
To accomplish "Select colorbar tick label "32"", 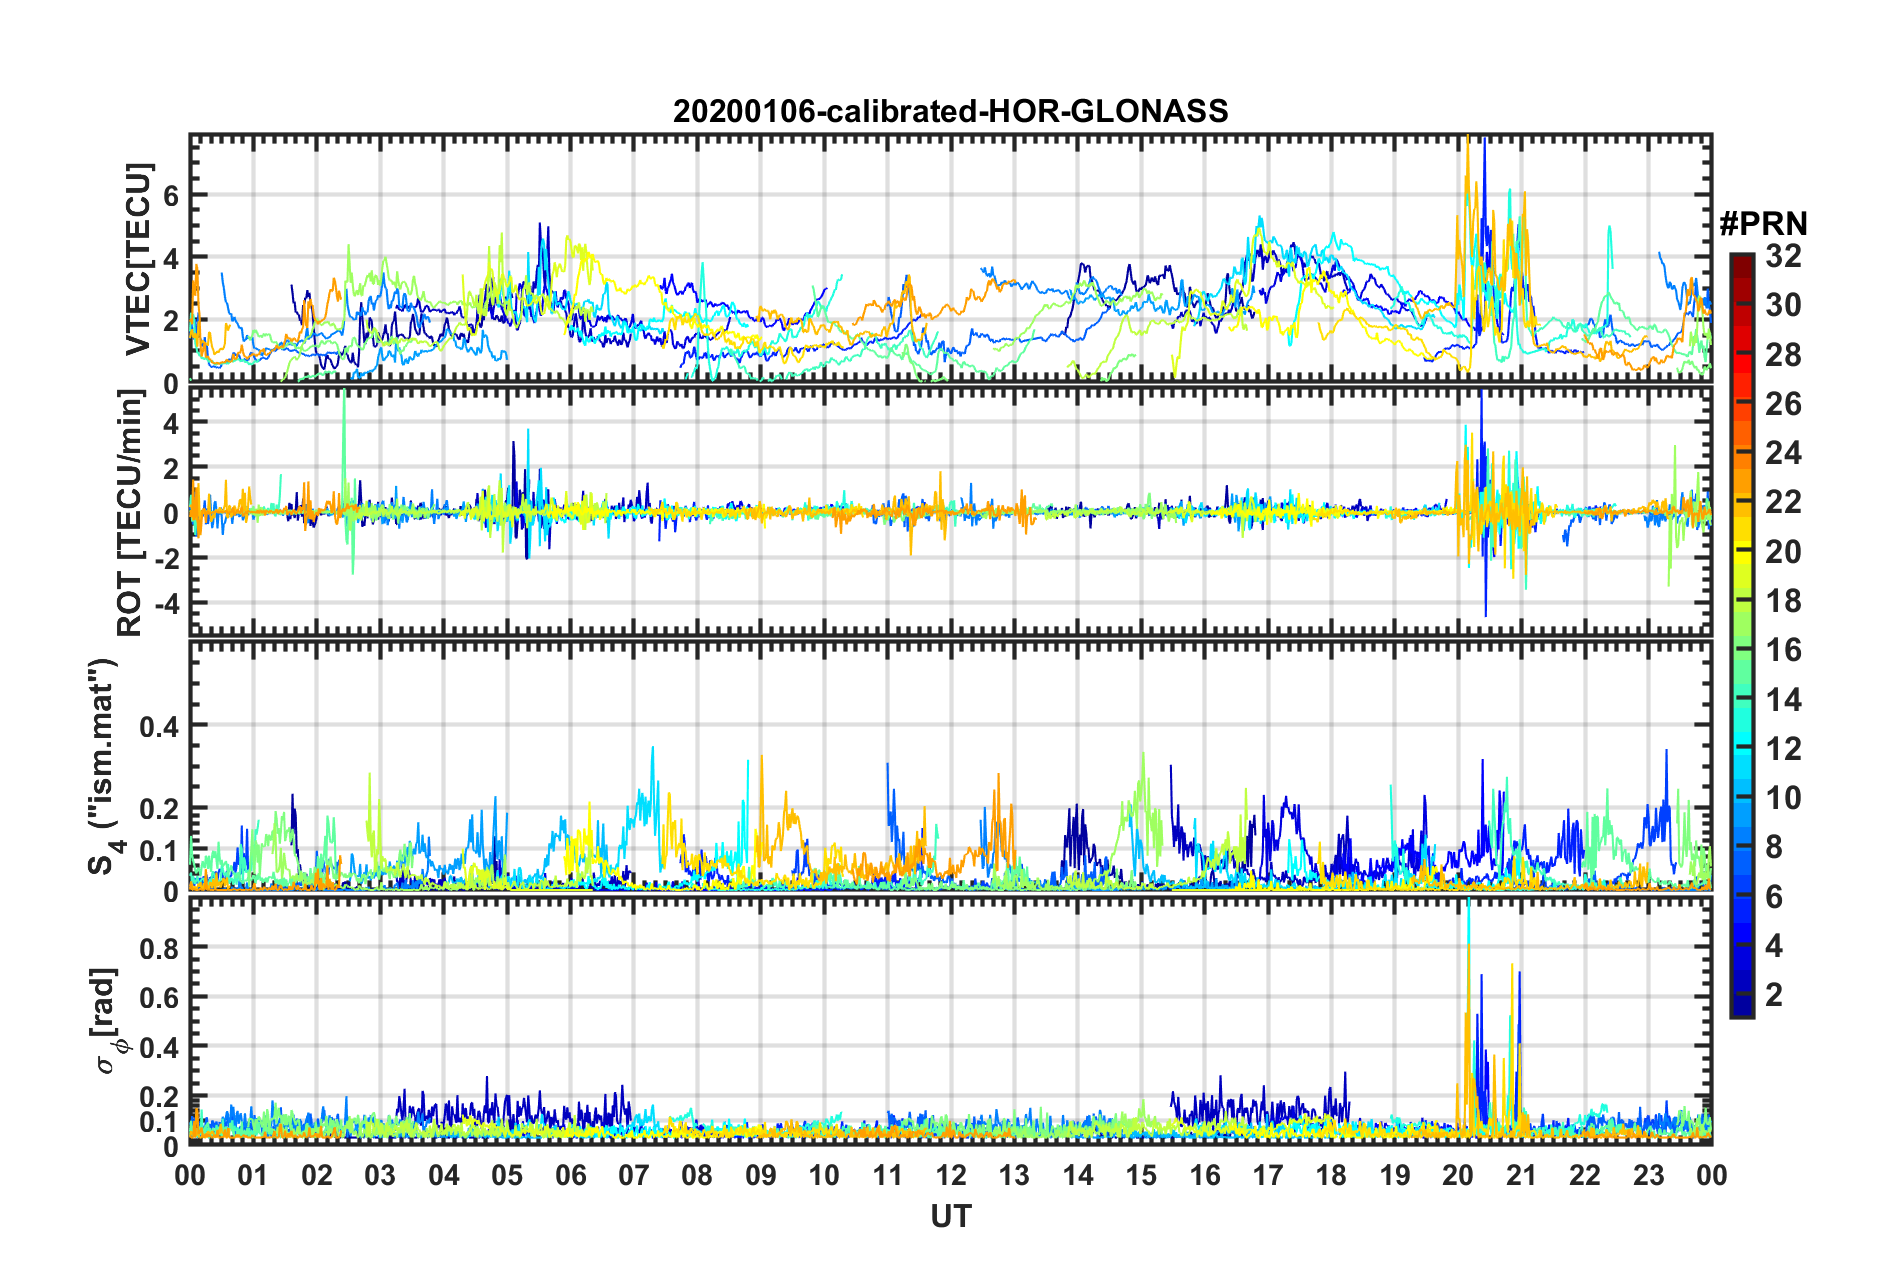I will pos(1784,256).
